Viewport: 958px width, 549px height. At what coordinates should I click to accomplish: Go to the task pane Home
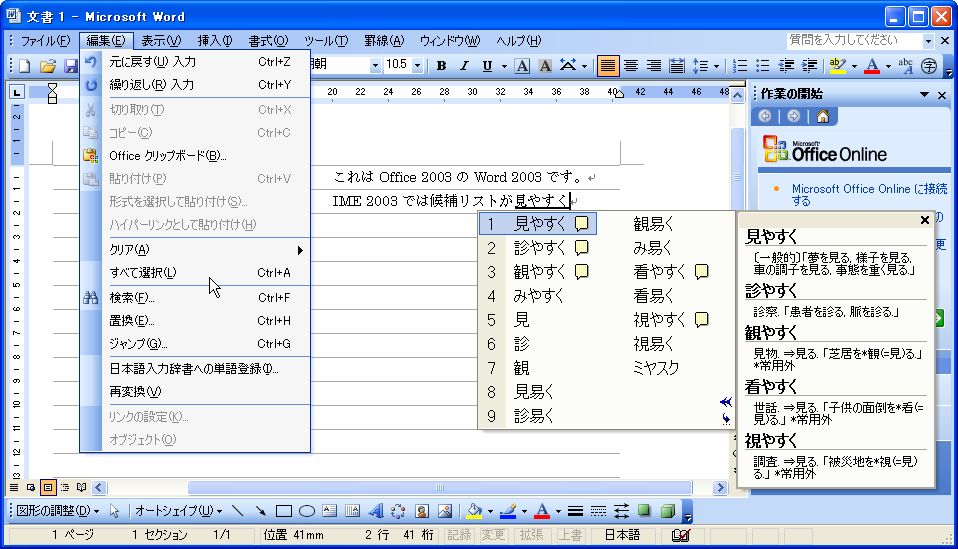point(823,116)
